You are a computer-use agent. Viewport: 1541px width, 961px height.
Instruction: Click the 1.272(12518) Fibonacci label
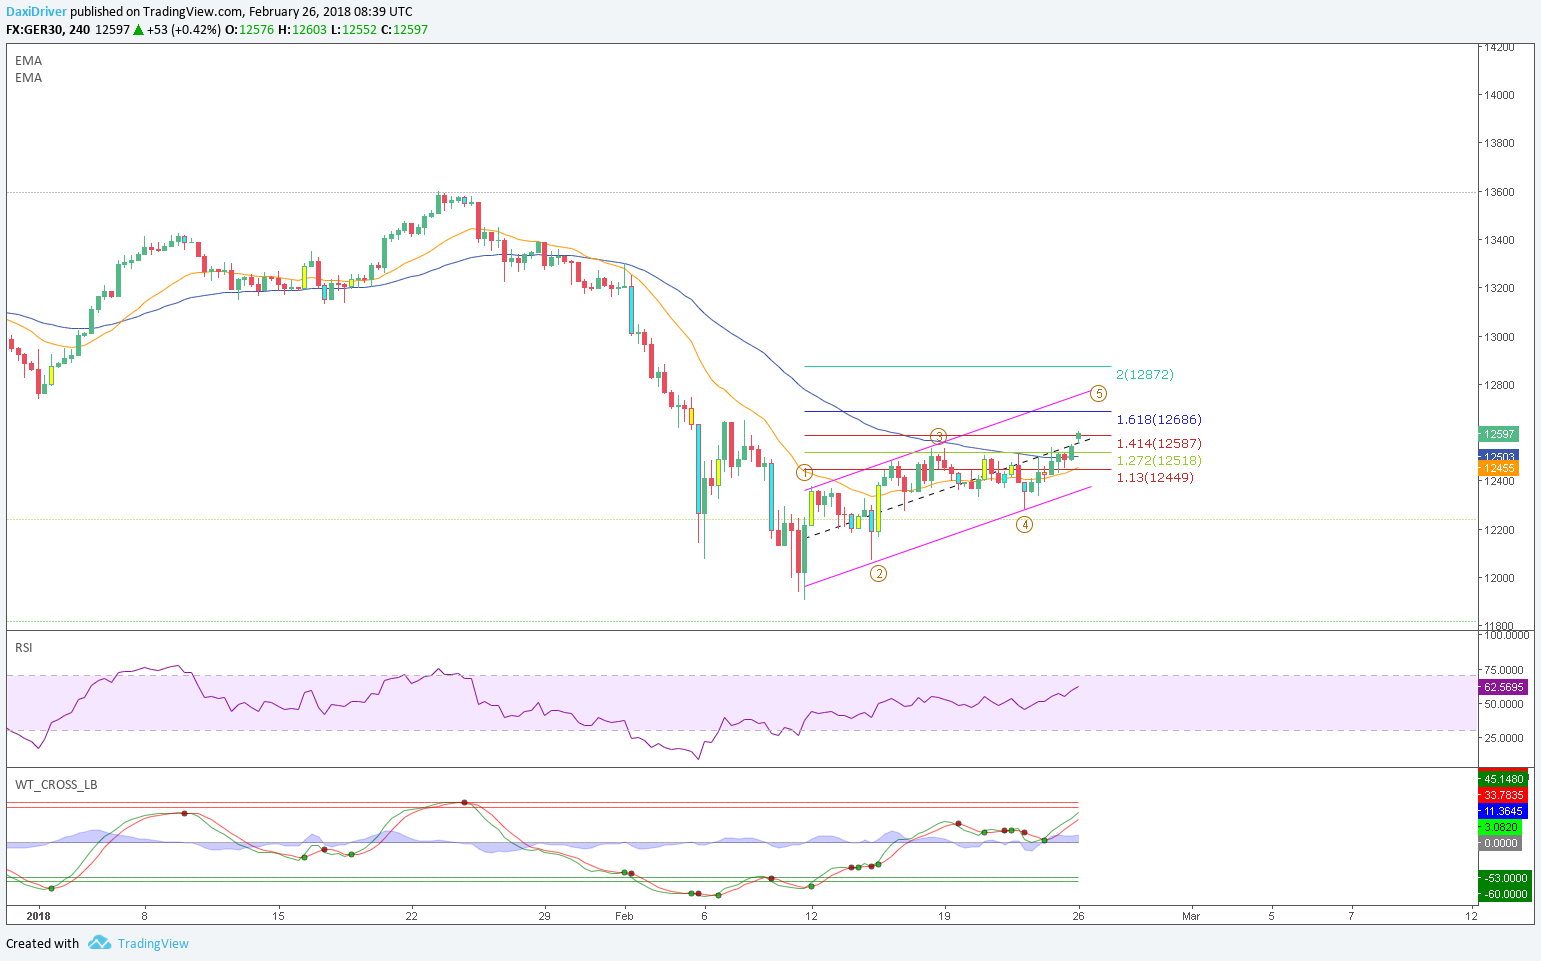pyautogui.click(x=1159, y=460)
